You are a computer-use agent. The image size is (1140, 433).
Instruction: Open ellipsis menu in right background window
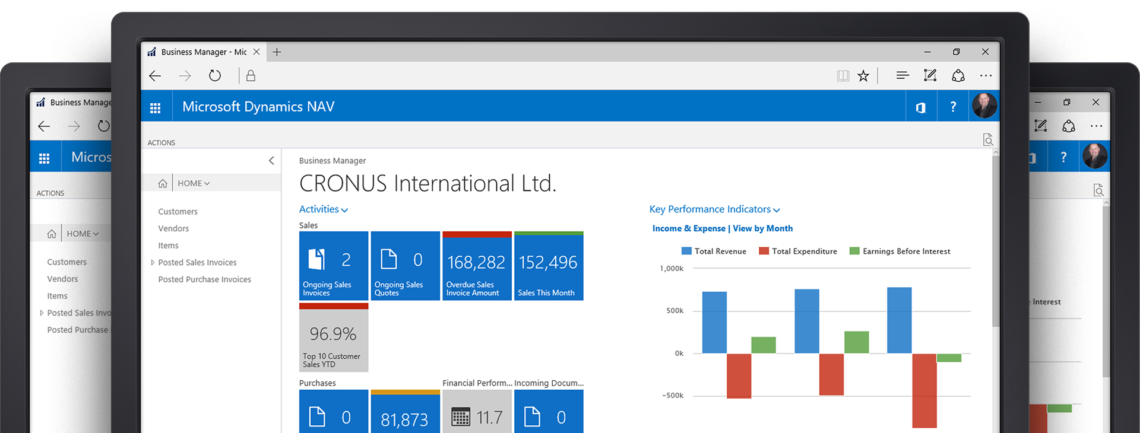pos(1096,126)
